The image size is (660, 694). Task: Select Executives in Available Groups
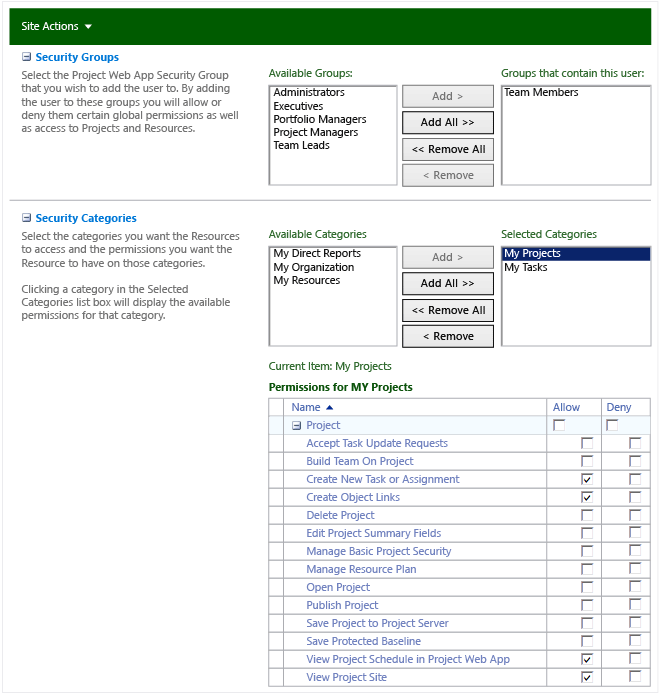click(298, 106)
